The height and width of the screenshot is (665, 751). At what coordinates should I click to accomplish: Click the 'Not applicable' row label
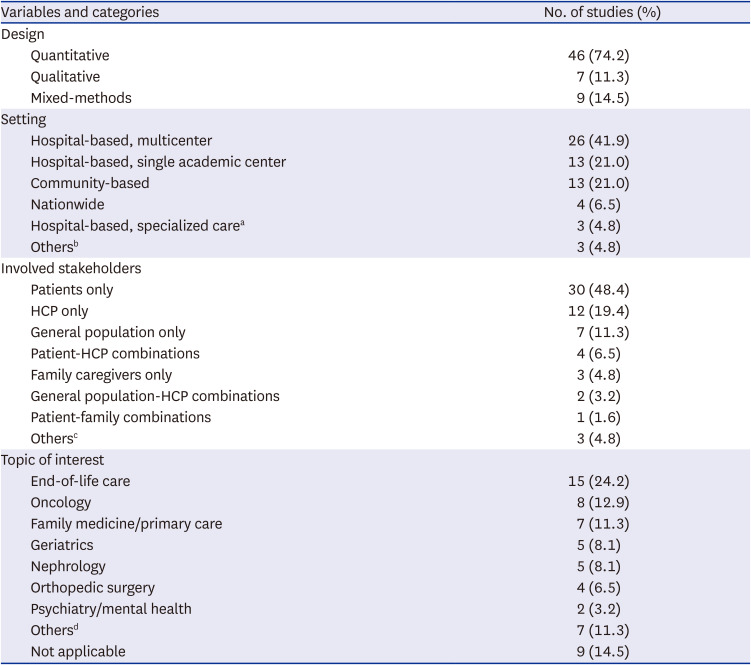coord(78,651)
